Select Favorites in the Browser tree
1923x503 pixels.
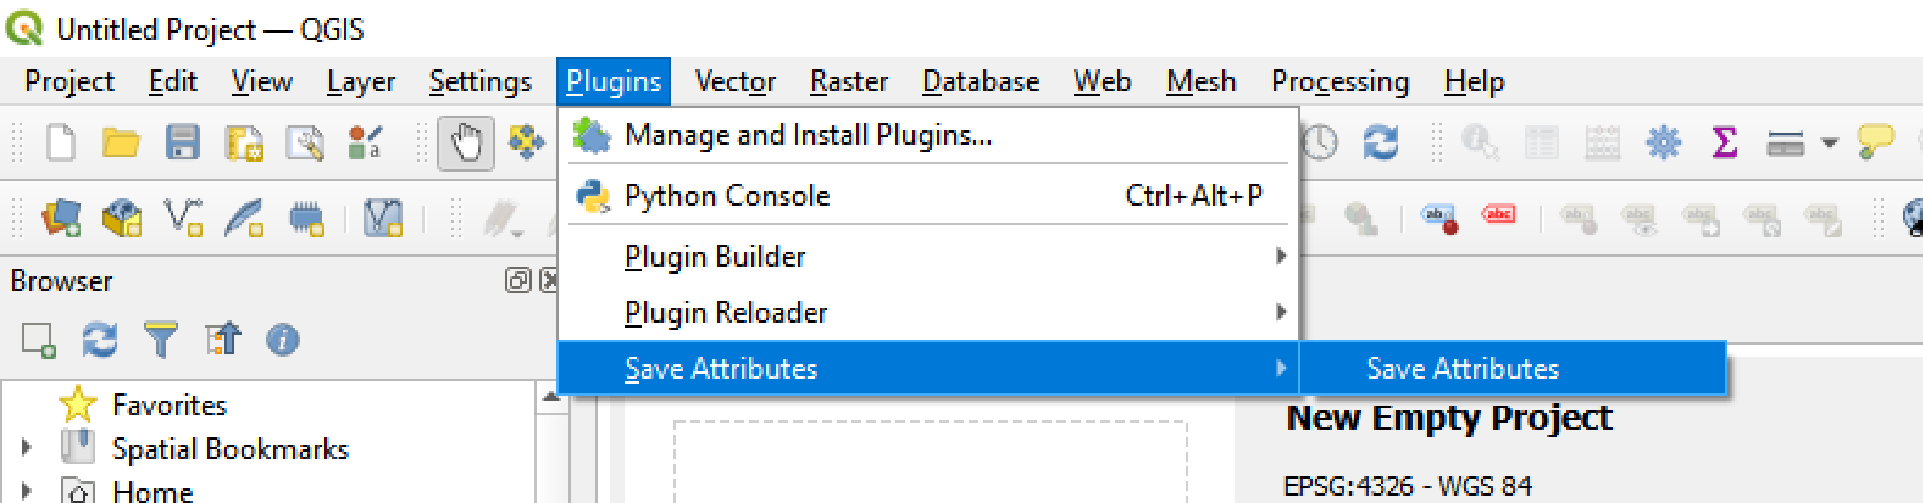click(x=169, y=404)
